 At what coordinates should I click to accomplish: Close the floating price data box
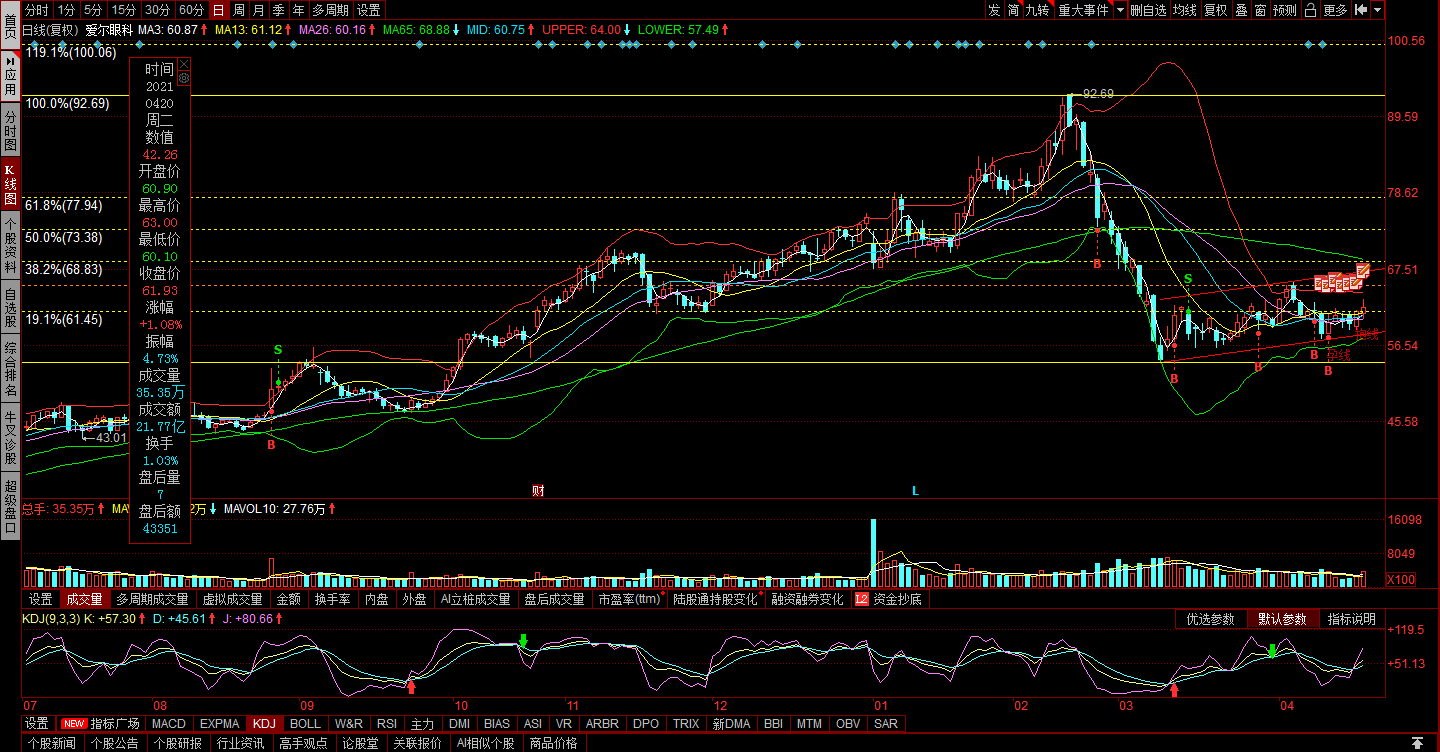(184, 65)
